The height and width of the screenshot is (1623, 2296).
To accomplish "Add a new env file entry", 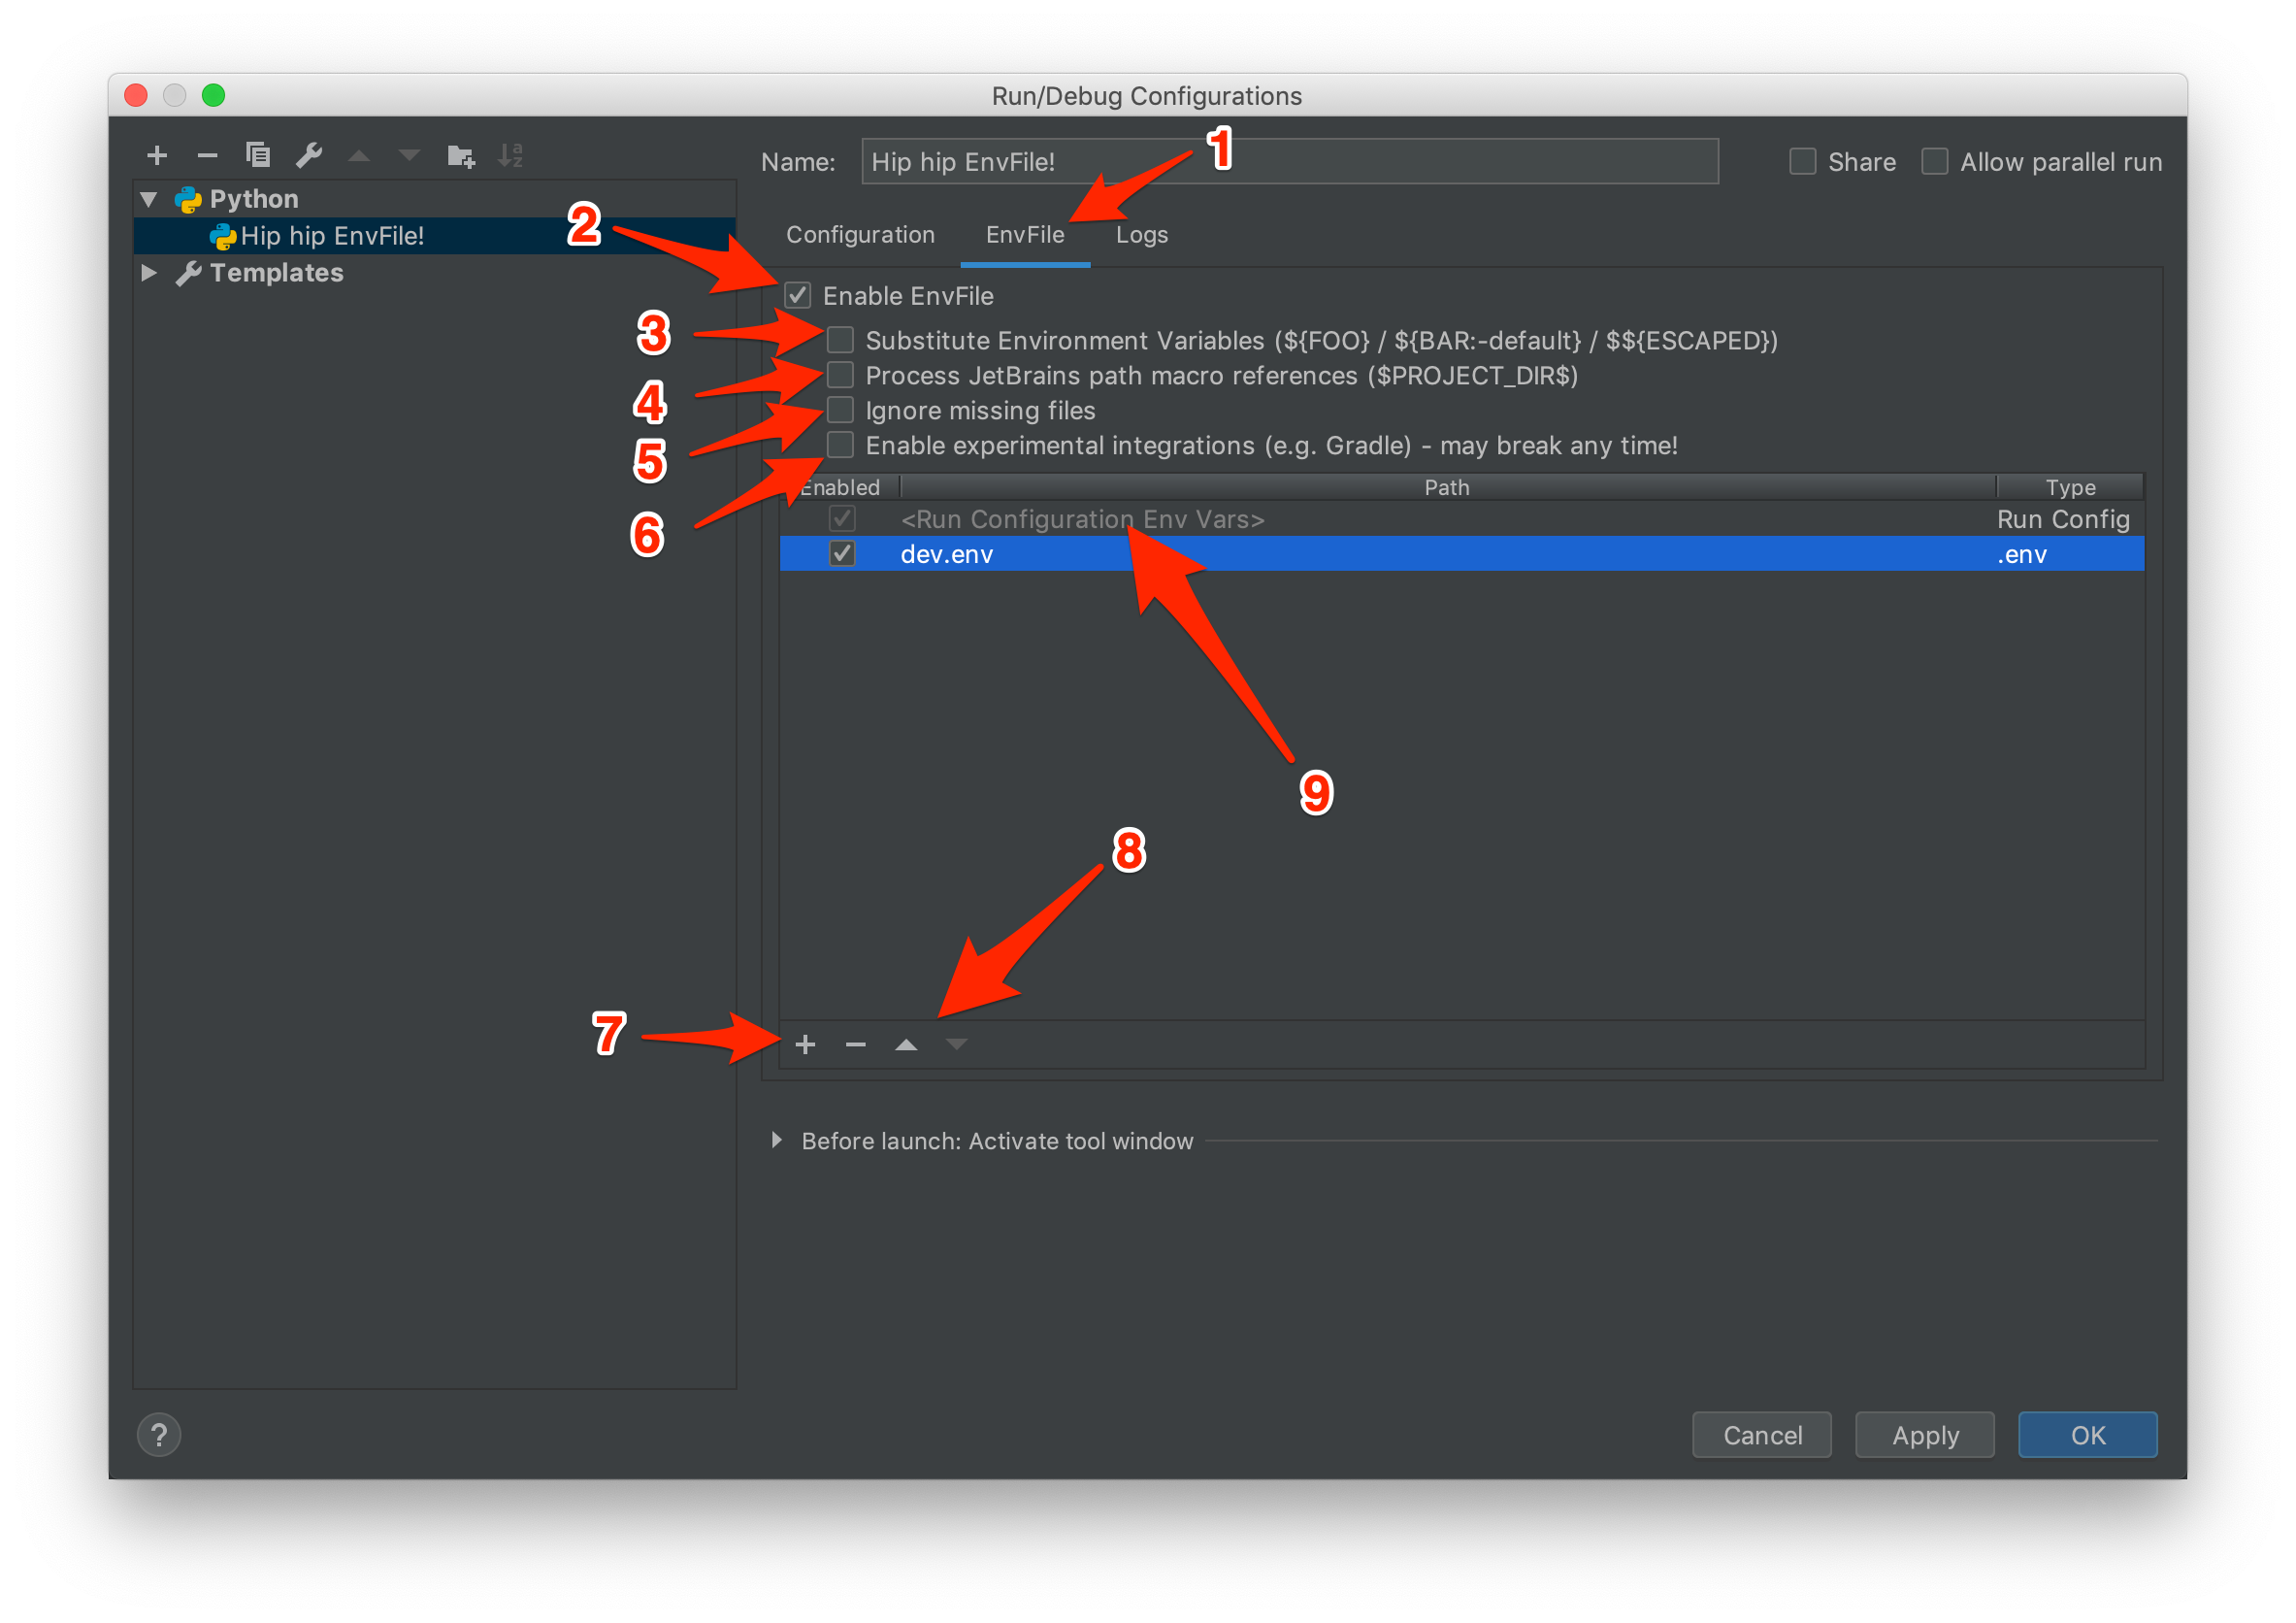I will pyautogui.click(x=805, y=1045).
